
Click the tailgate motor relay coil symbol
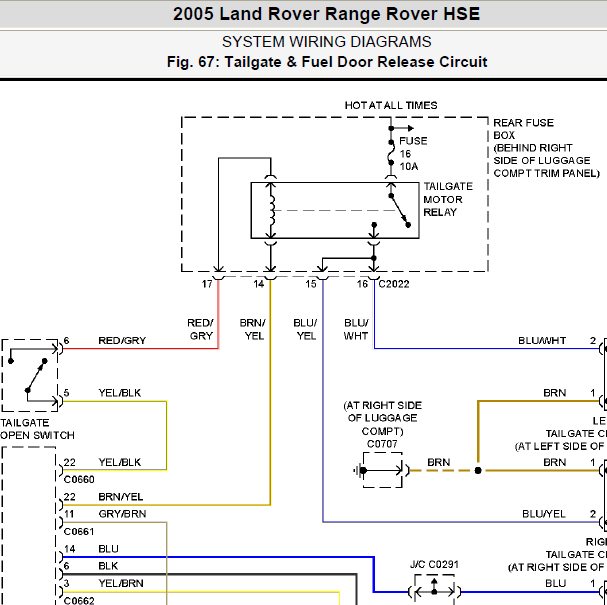(x=271, y=211)
